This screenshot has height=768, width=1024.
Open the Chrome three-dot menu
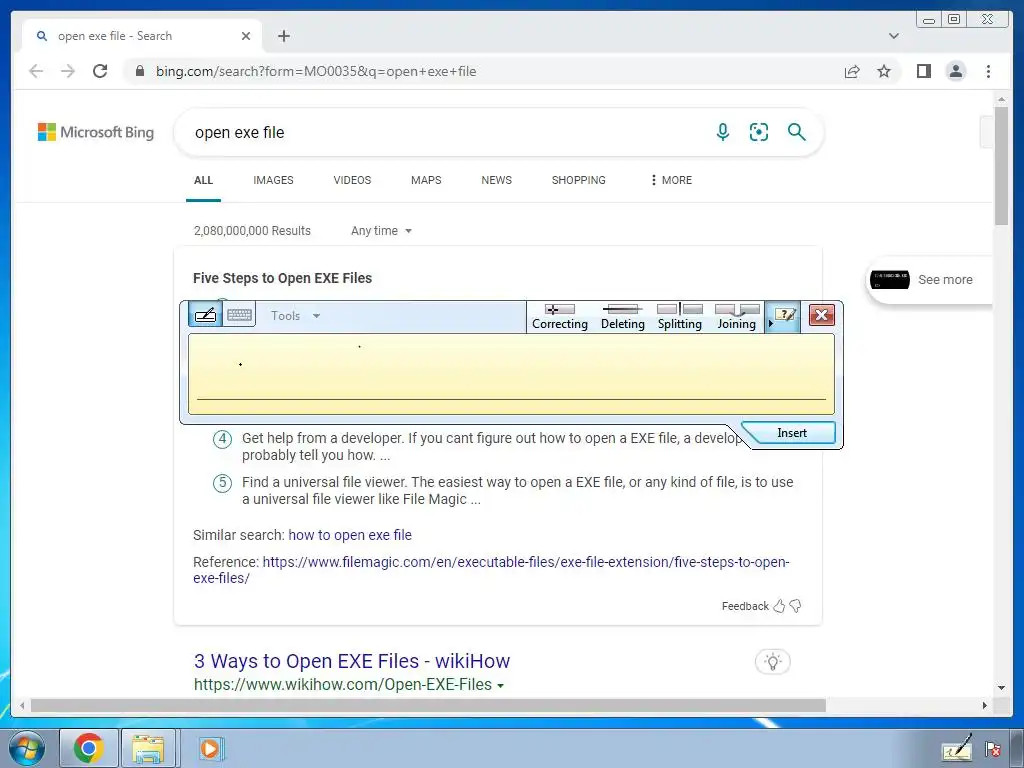point(988,71)
